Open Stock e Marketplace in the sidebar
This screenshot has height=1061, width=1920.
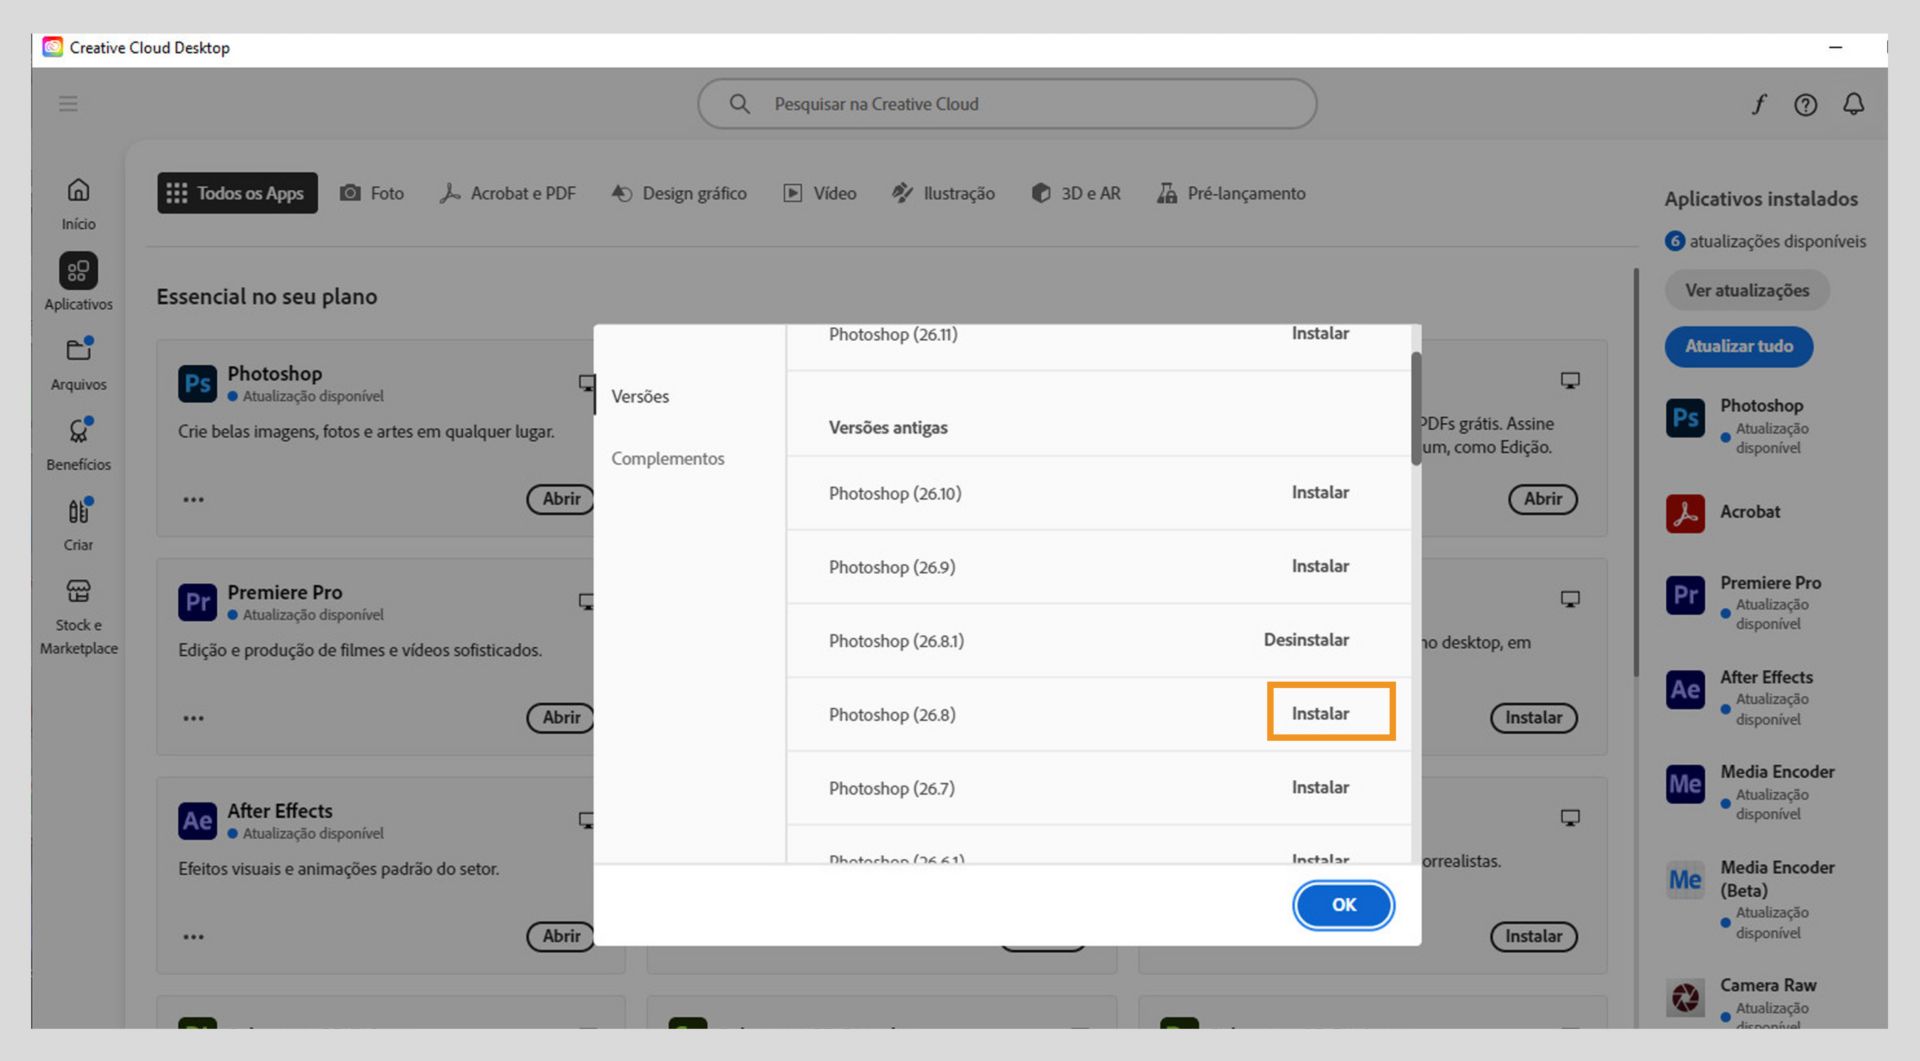pos(78,616)
